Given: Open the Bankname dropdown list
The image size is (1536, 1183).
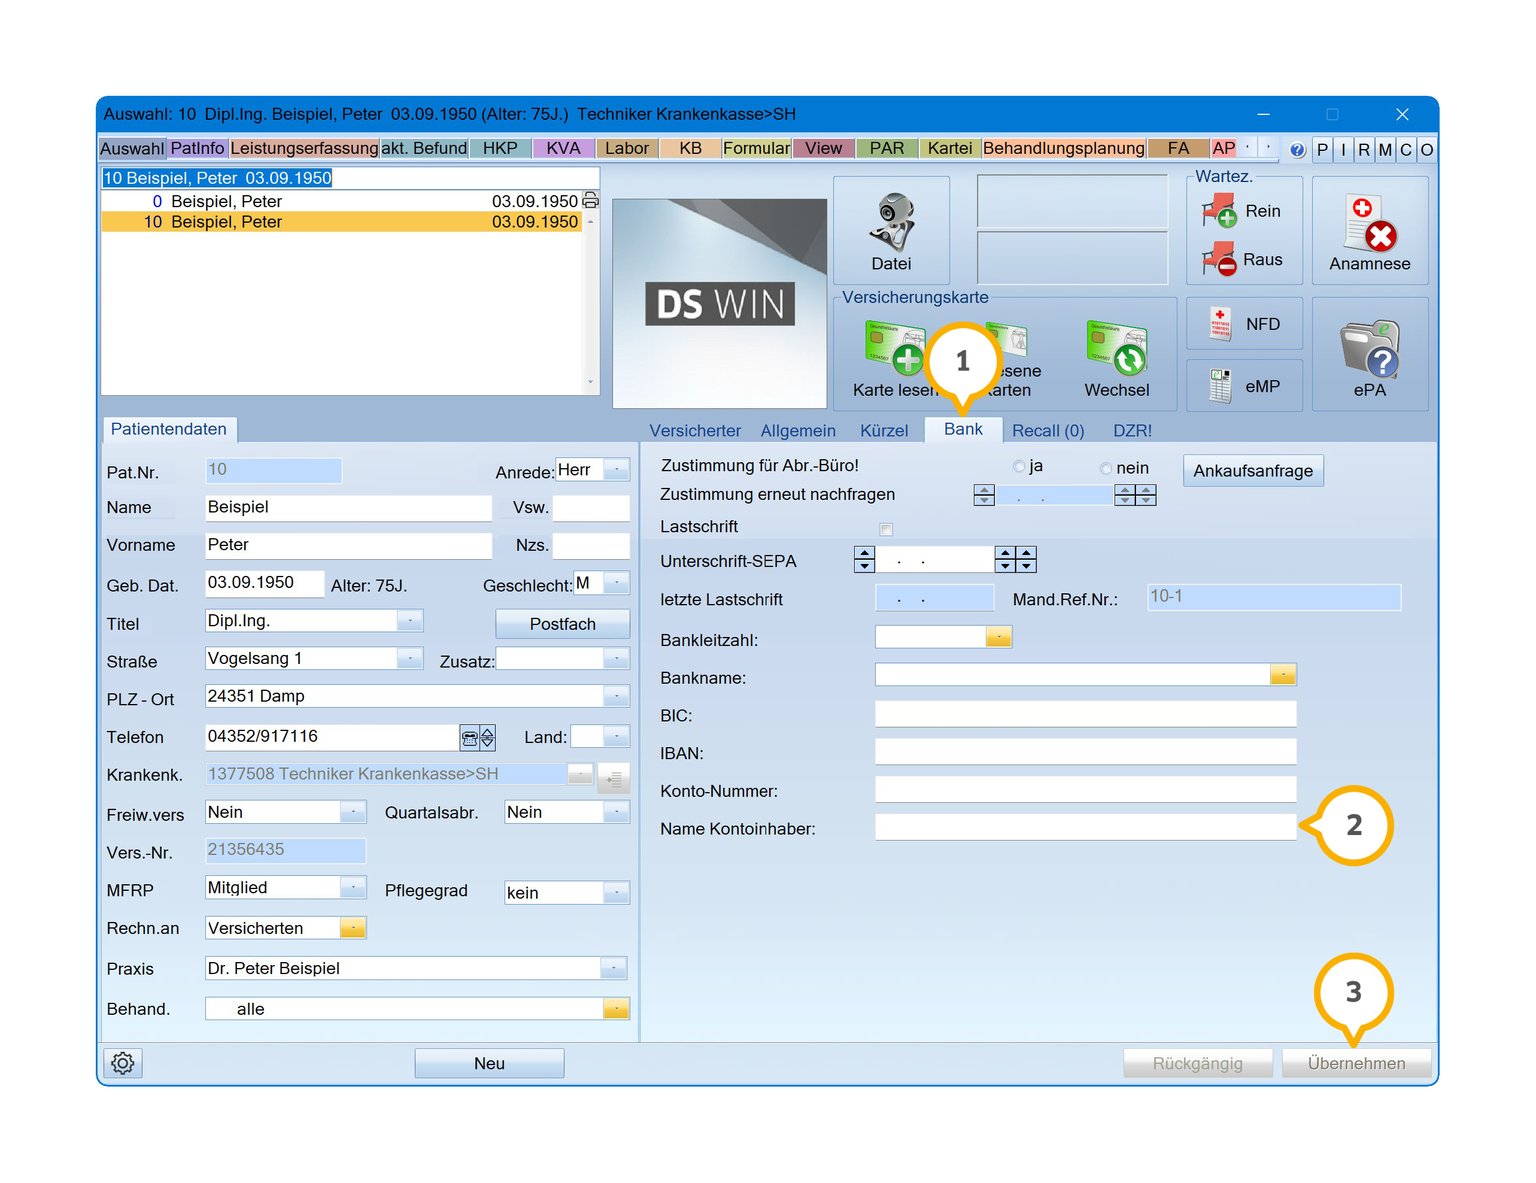Looking at the screenshot, I should click(1283, 676).
